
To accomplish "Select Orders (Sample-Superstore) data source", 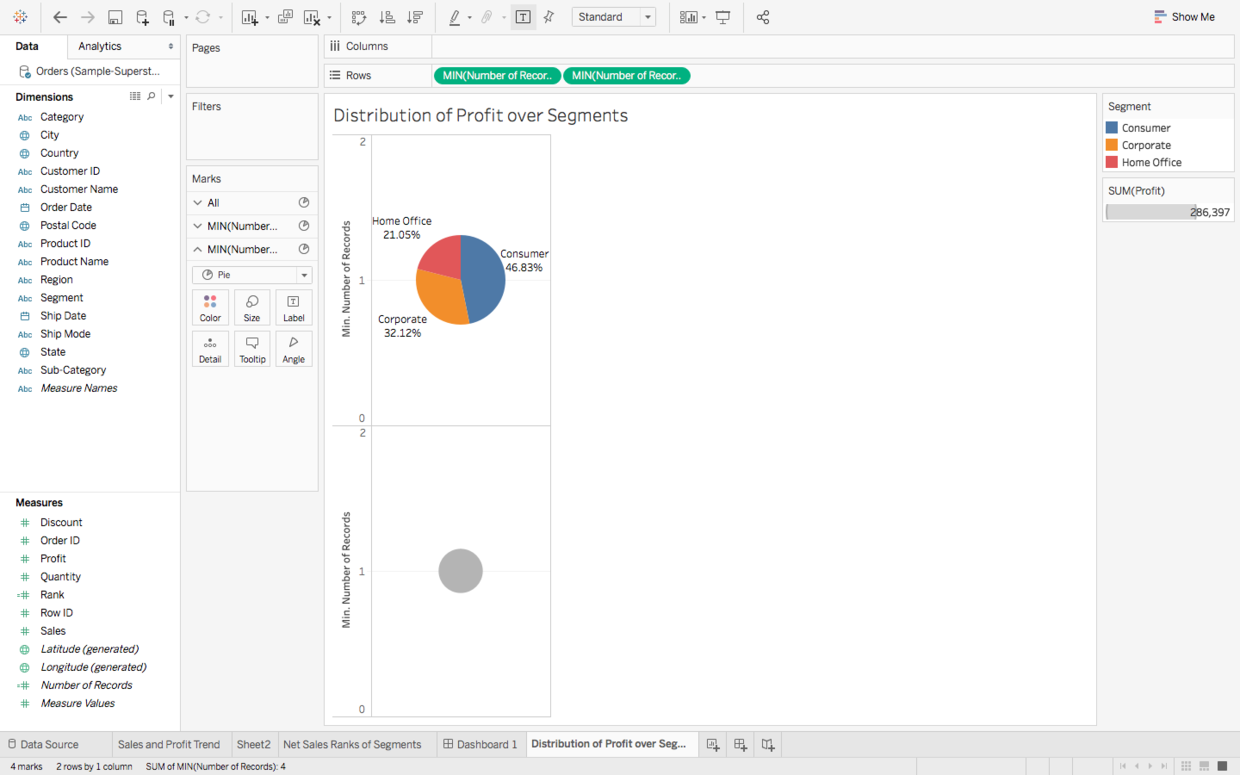I will pyautogui.click(x=89, y=71).
